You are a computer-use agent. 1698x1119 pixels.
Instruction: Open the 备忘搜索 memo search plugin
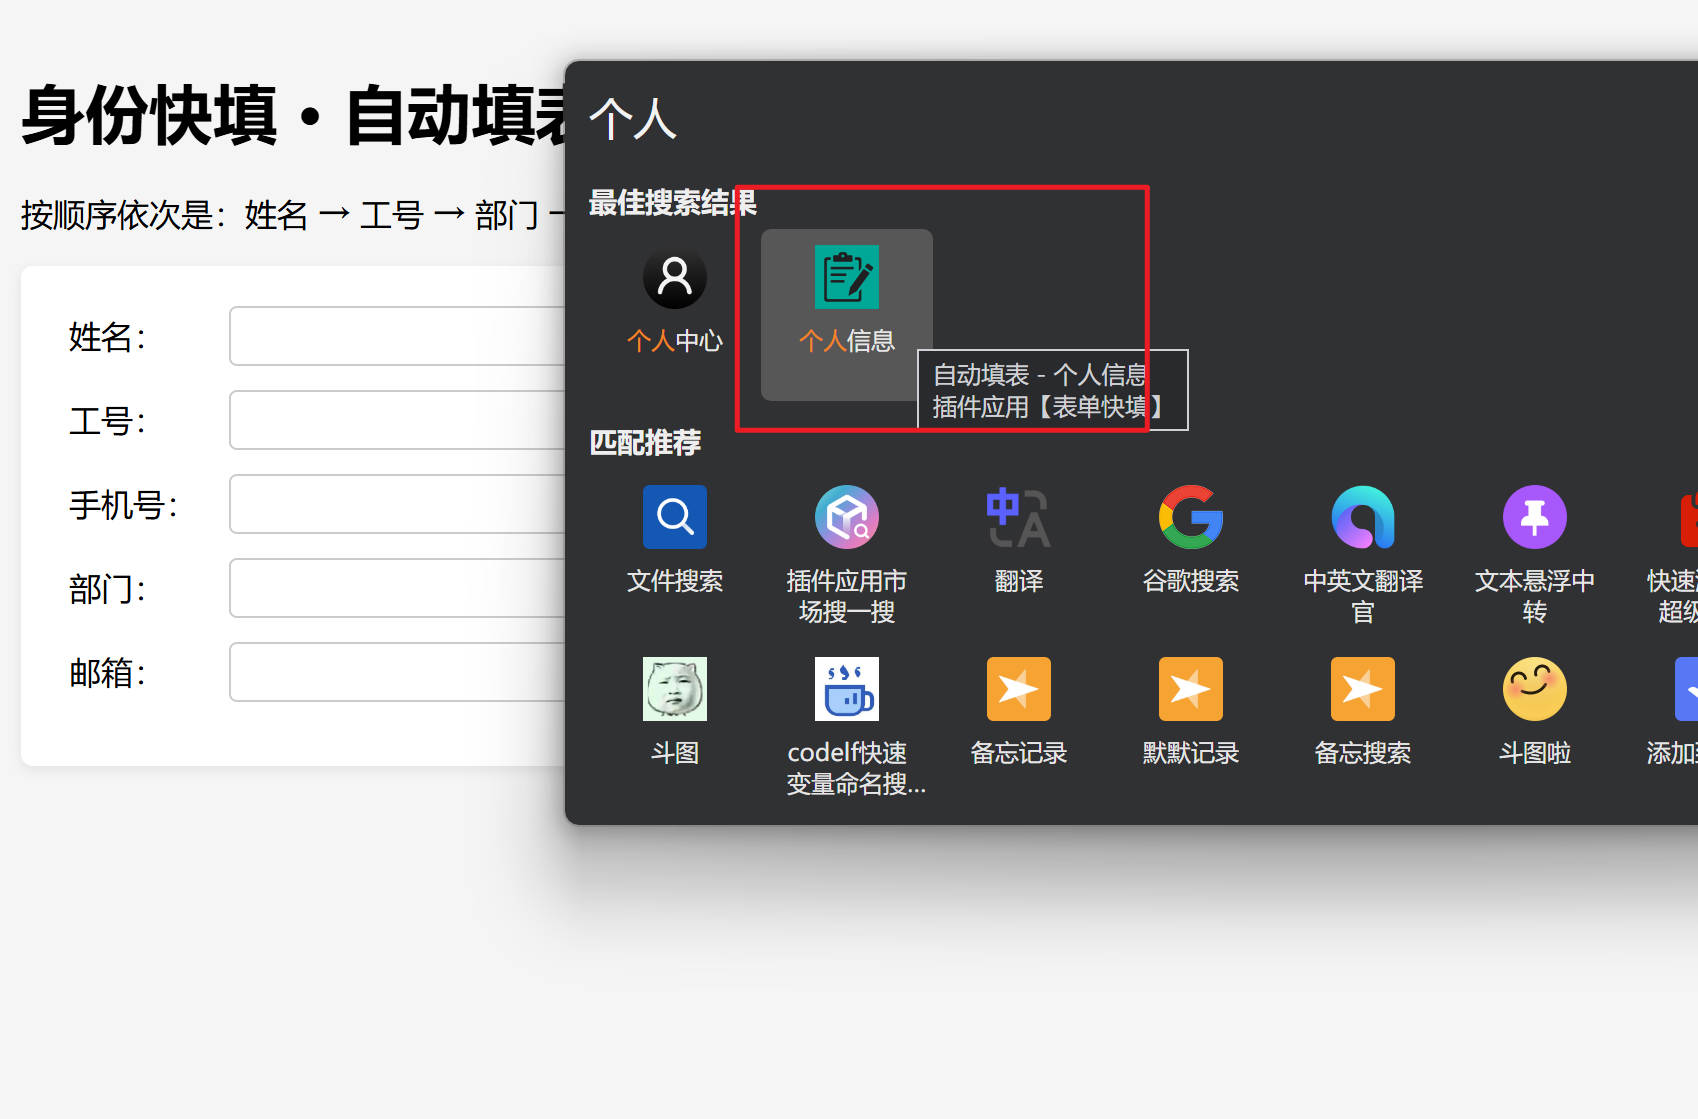1362,690
